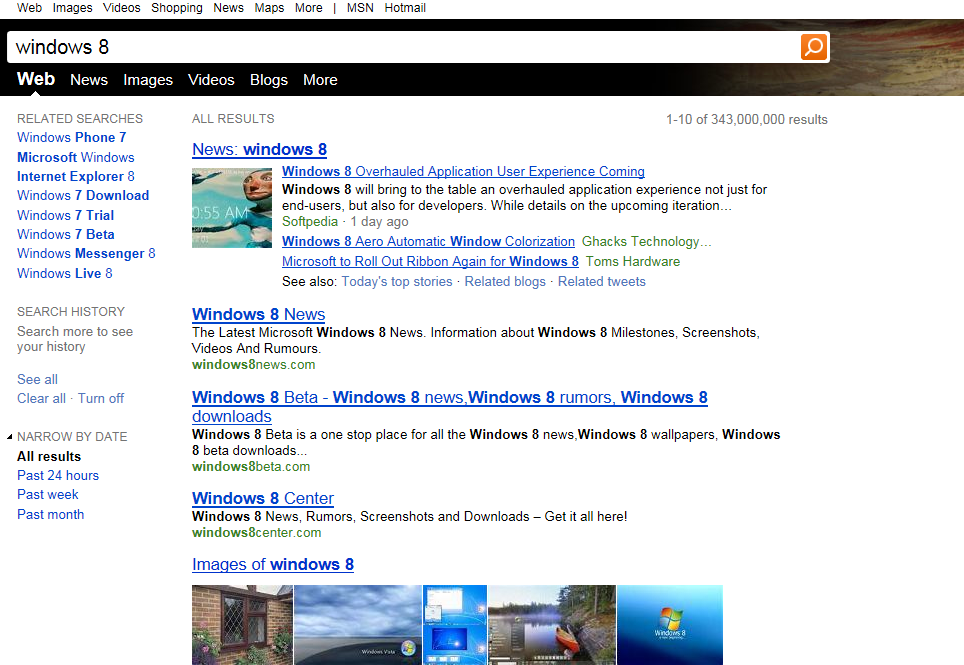
Task: Open the Hotmail link
Action: [405, 8]
